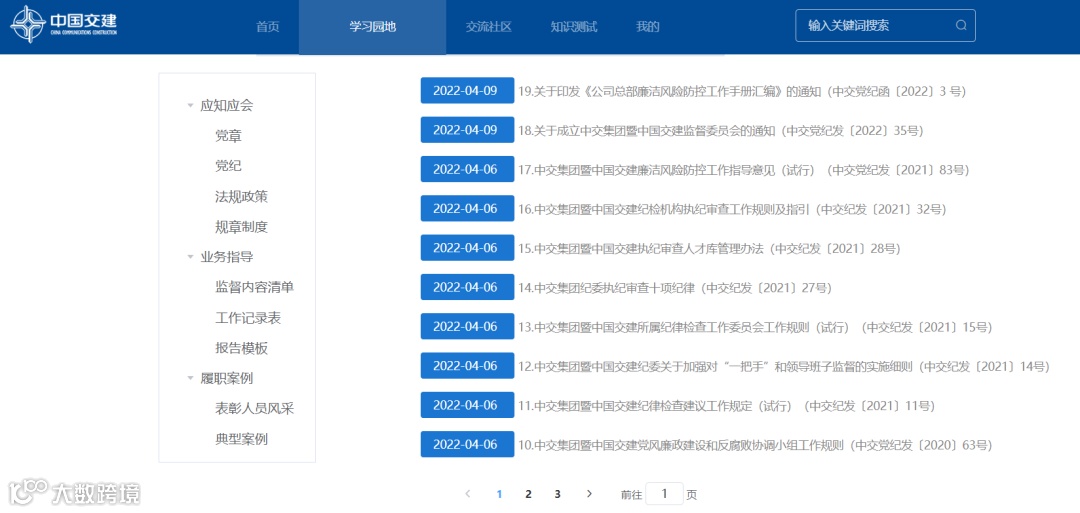1080x513 pixels.
Task: Open 表彰人员风采 in the sidebar
Action: coord(254,409)
